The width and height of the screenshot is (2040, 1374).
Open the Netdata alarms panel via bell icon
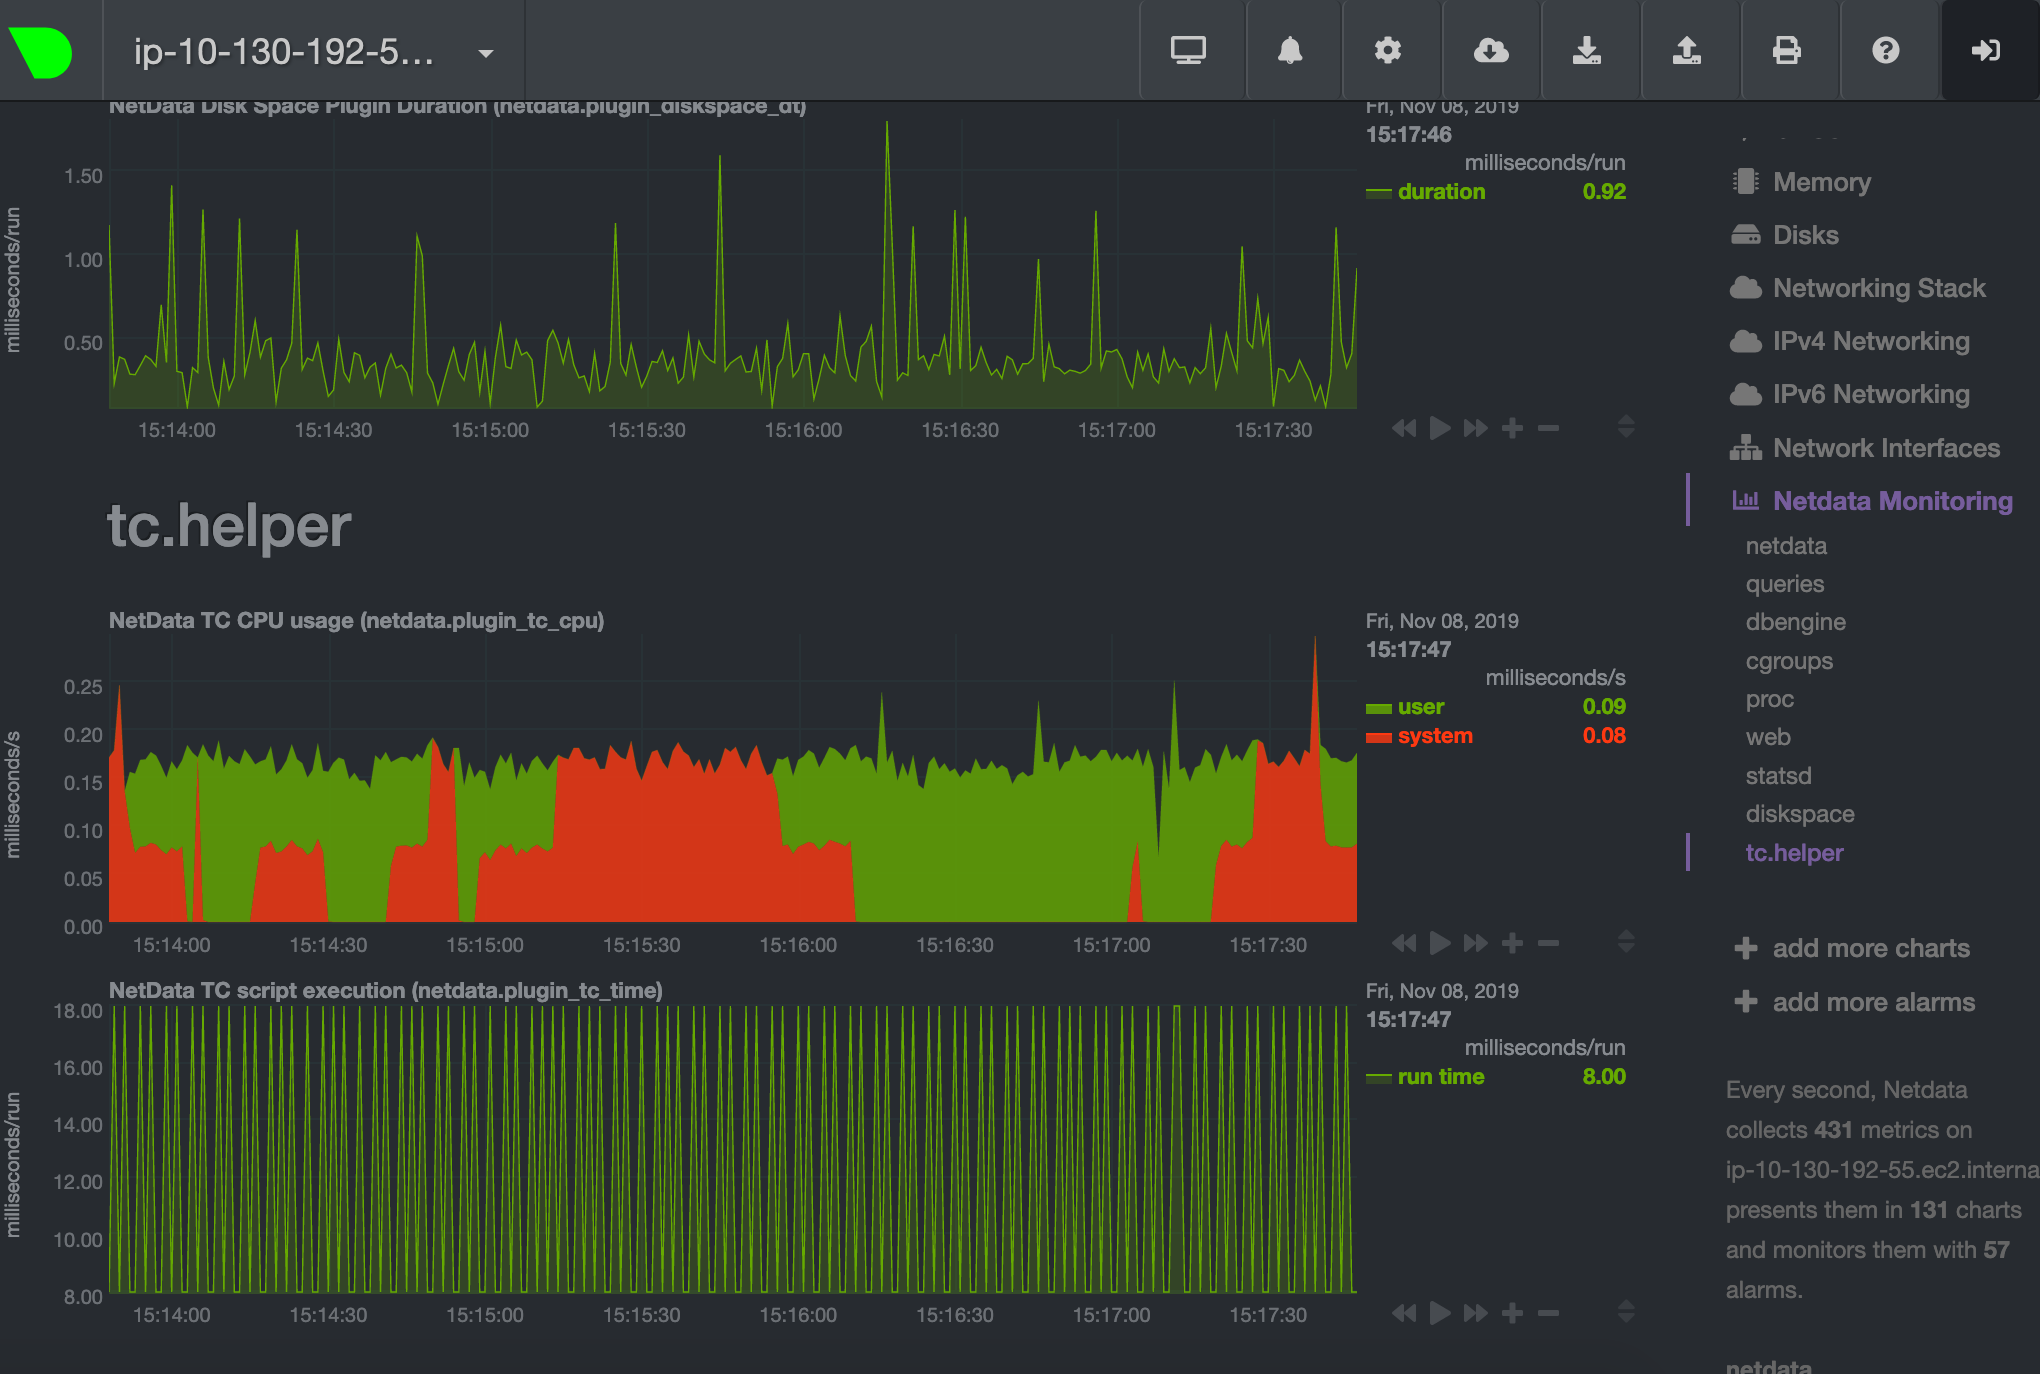point(1292,50)
